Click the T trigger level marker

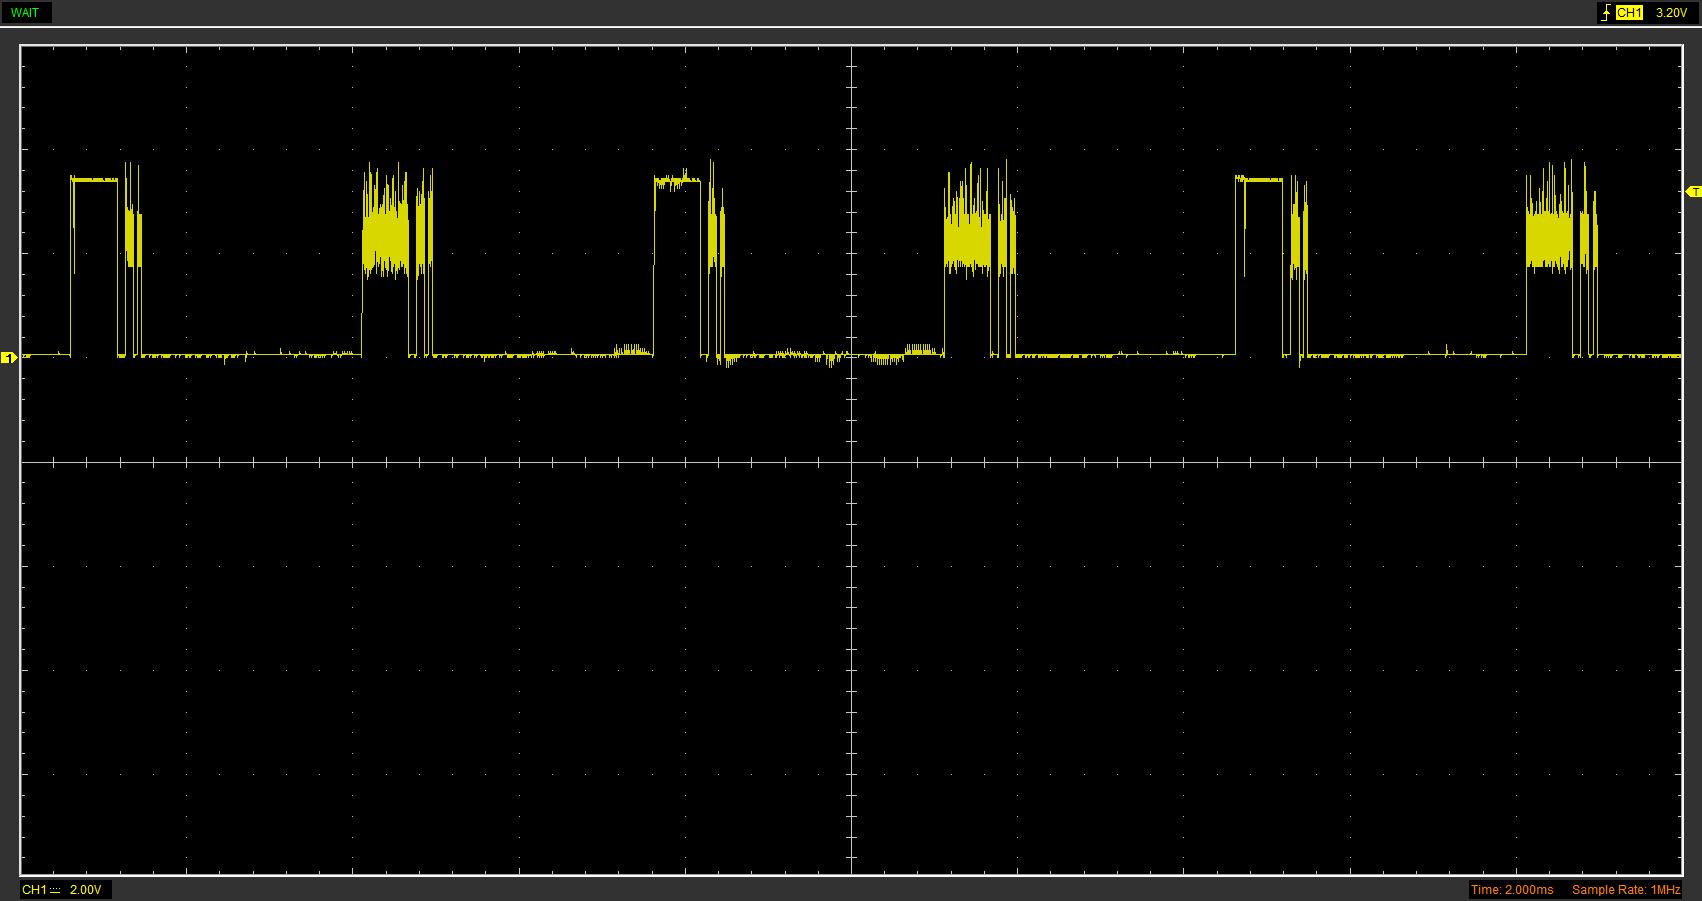pos(1693,191)
